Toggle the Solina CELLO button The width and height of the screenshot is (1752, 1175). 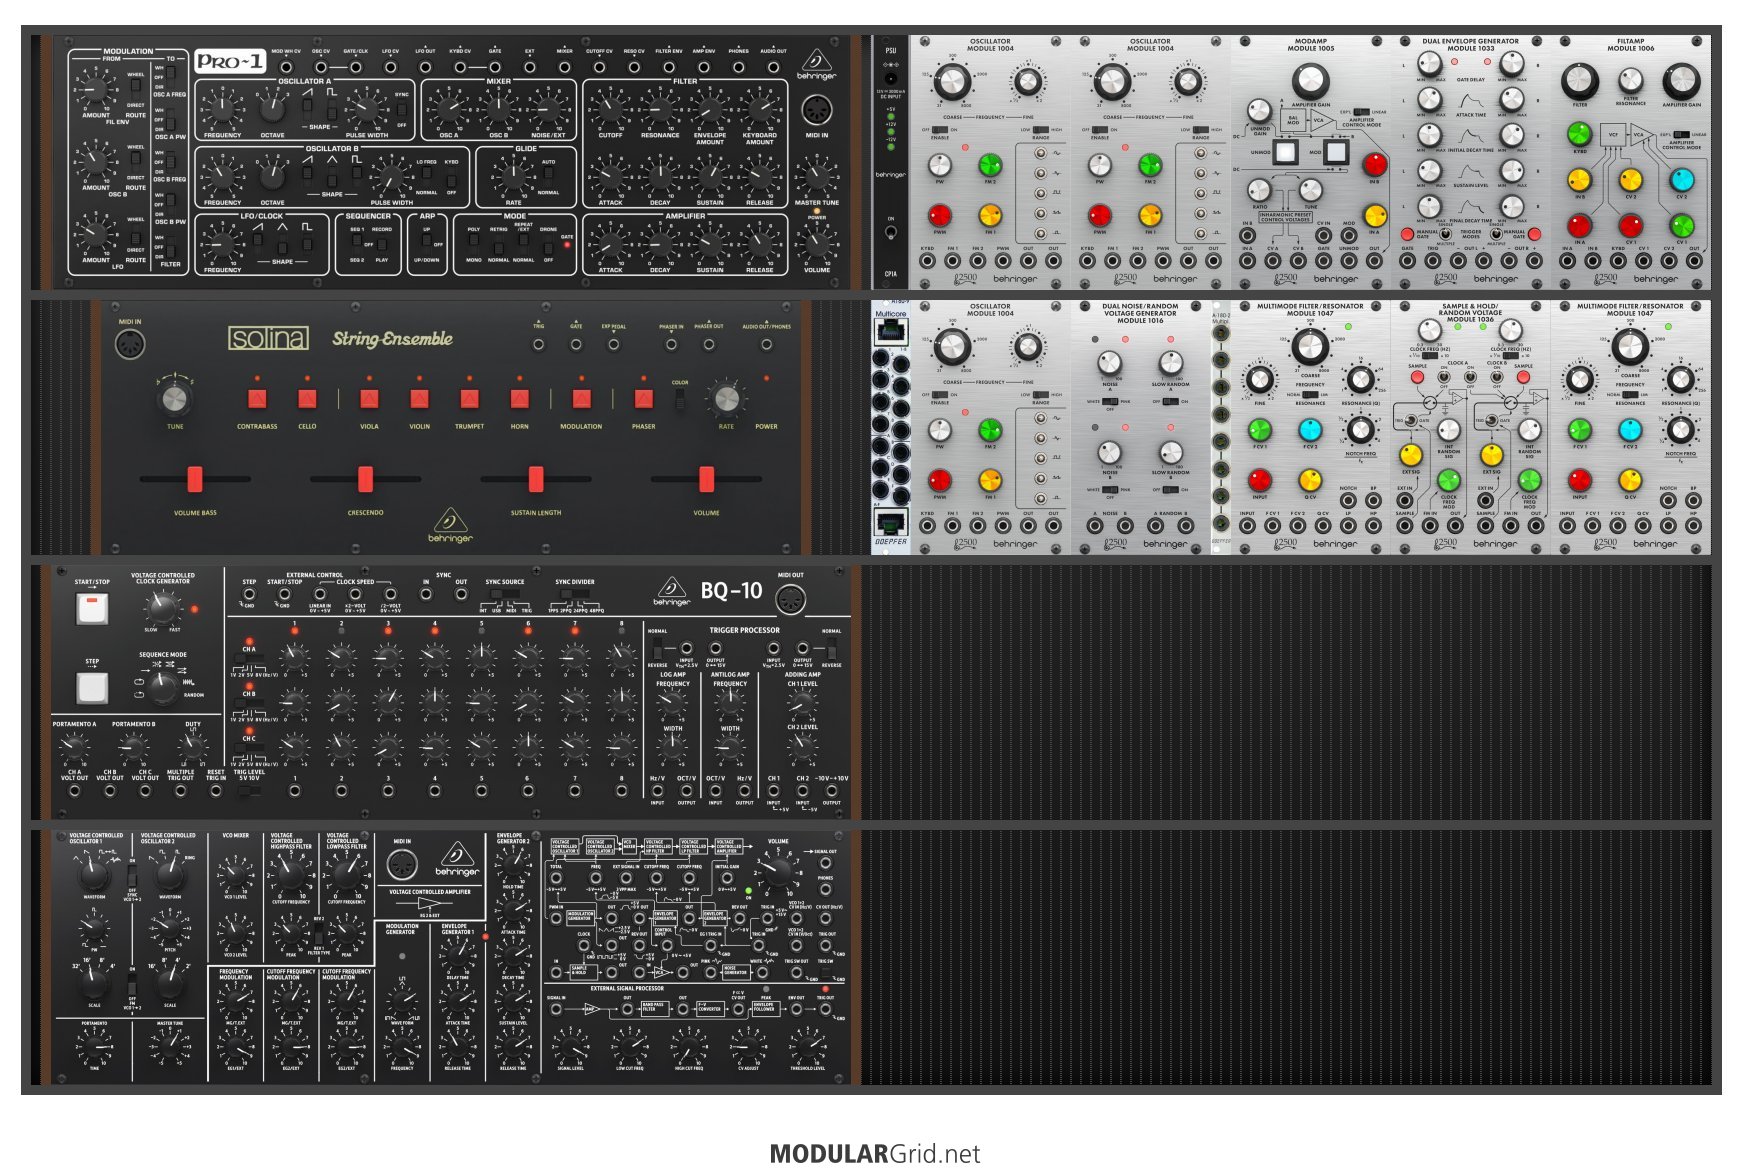click(x=307, y=399)
